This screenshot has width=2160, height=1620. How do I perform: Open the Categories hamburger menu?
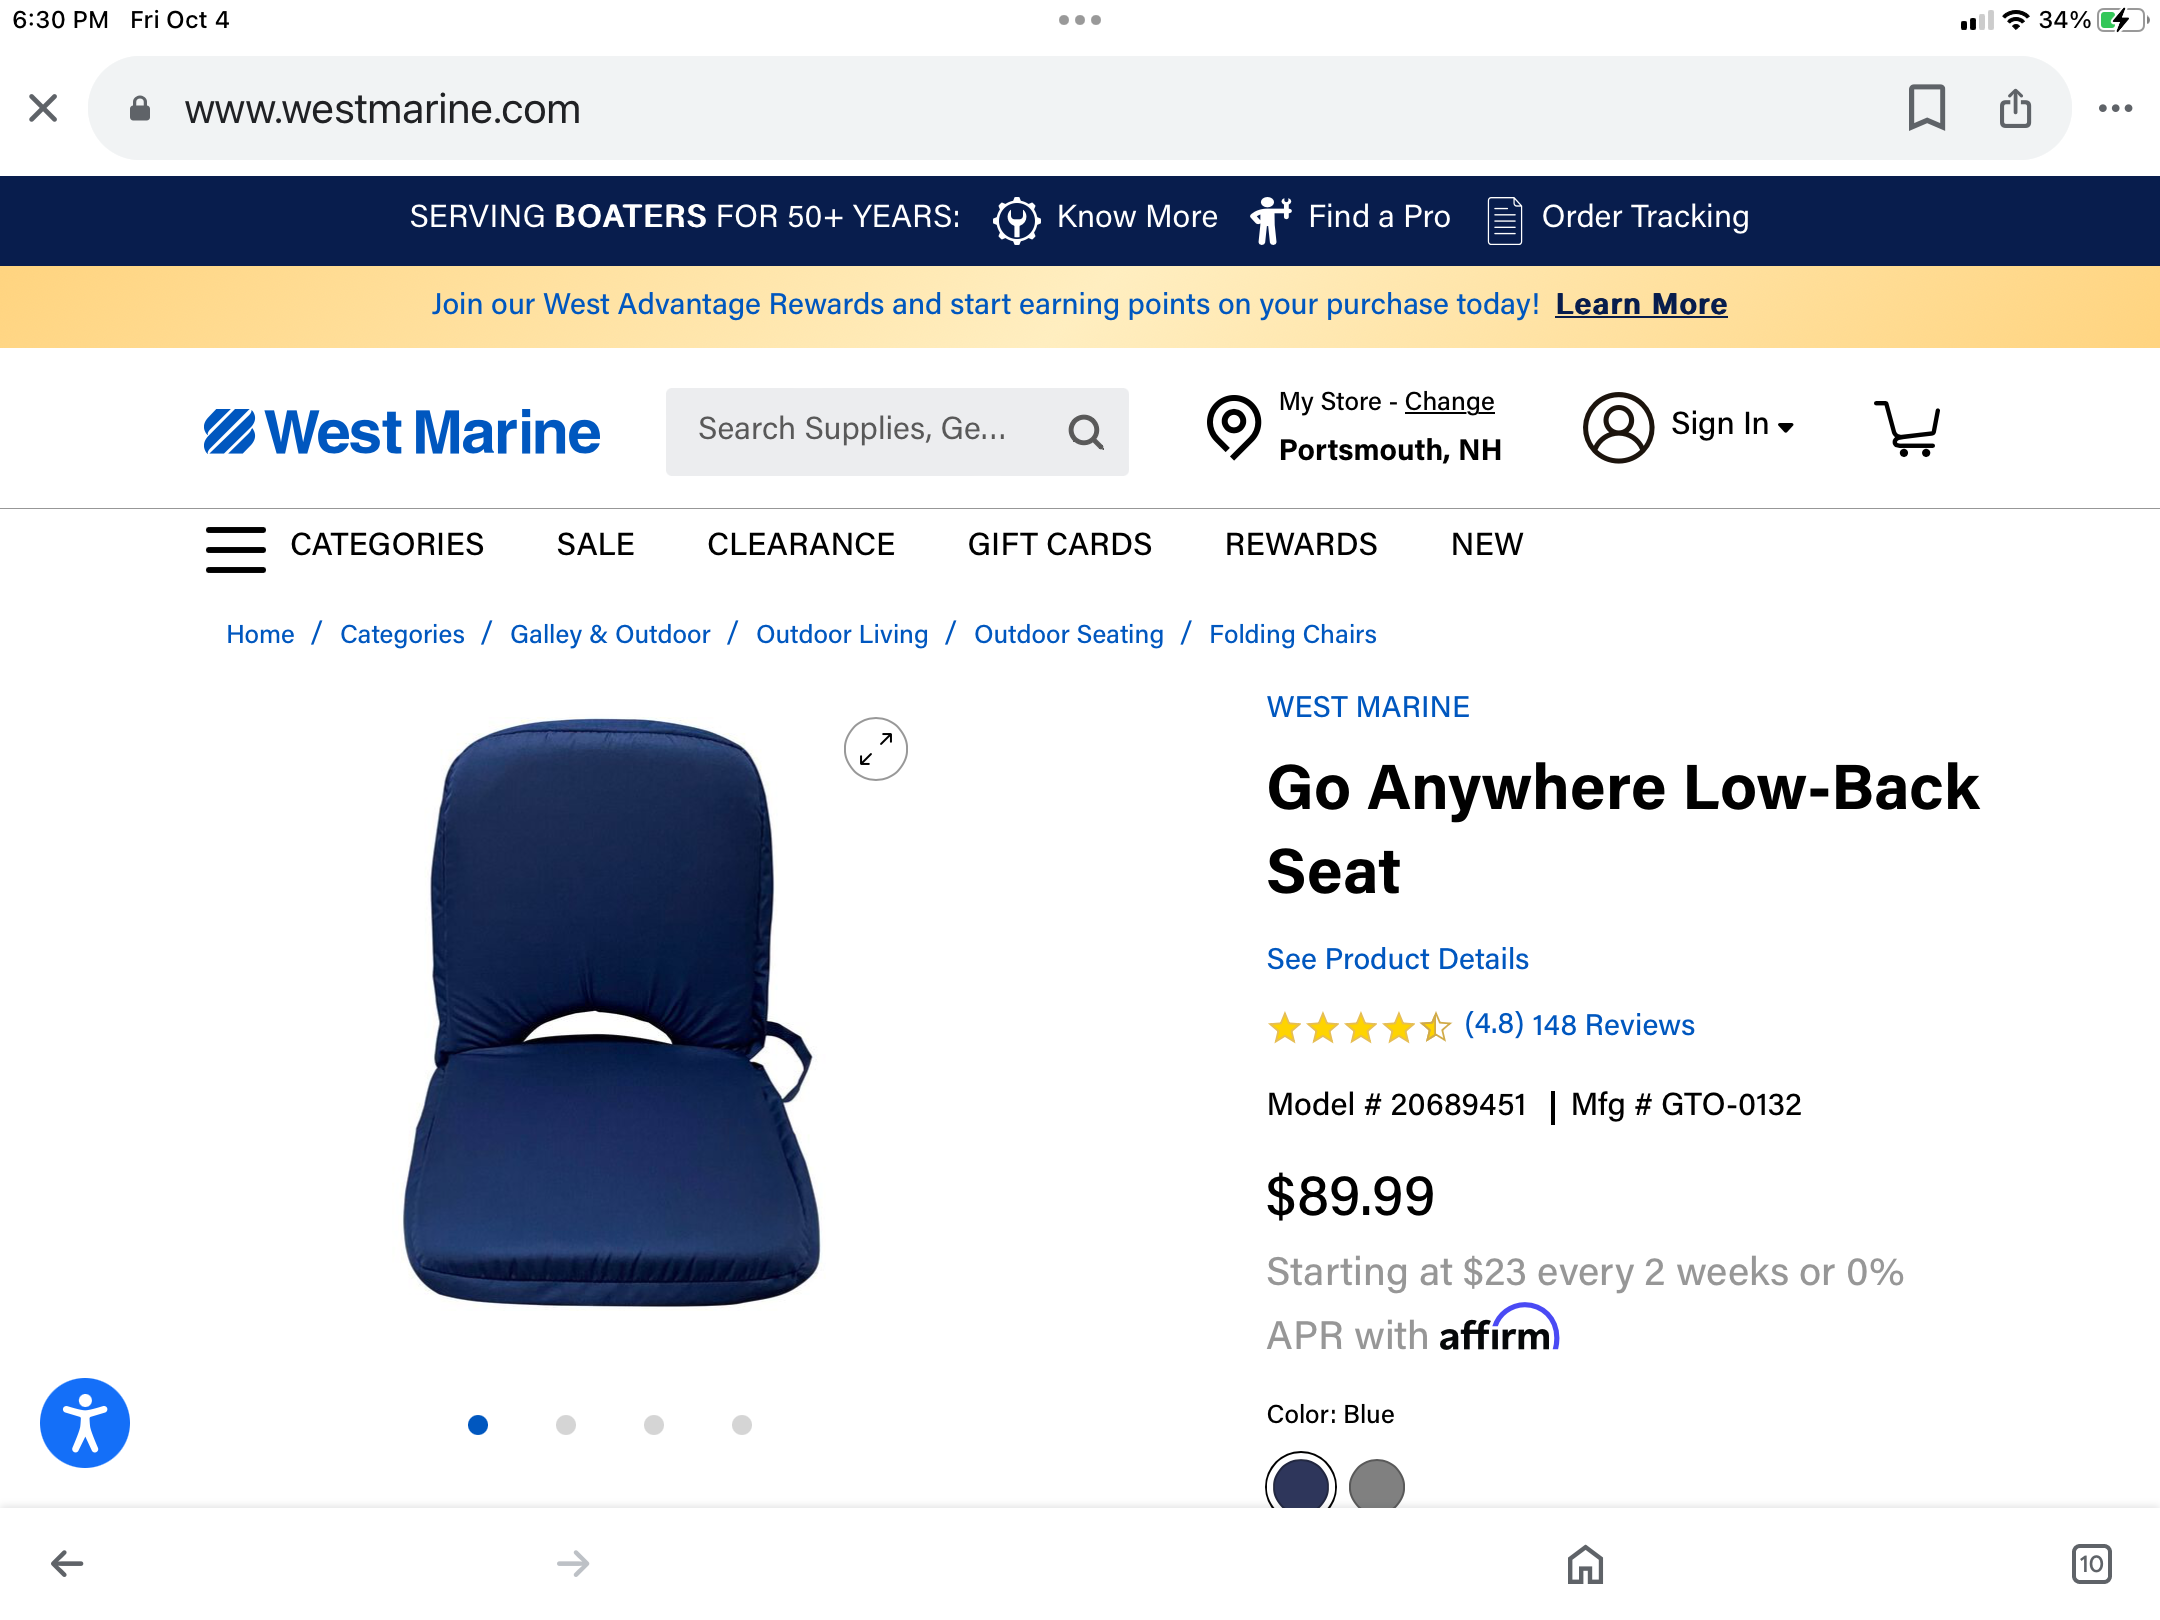[x=236, y=549]
